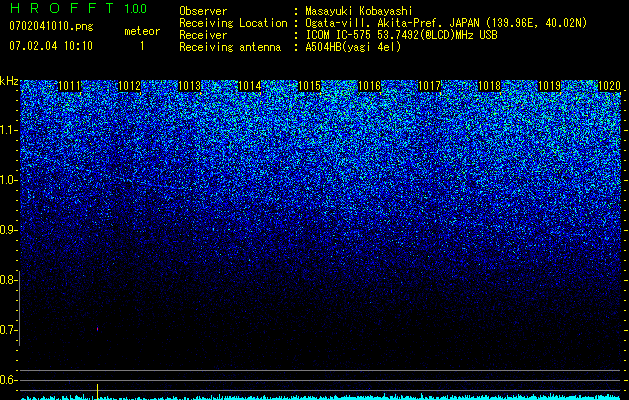Select the 1016 time marker

pyautogui.click(x=369, y=86)
